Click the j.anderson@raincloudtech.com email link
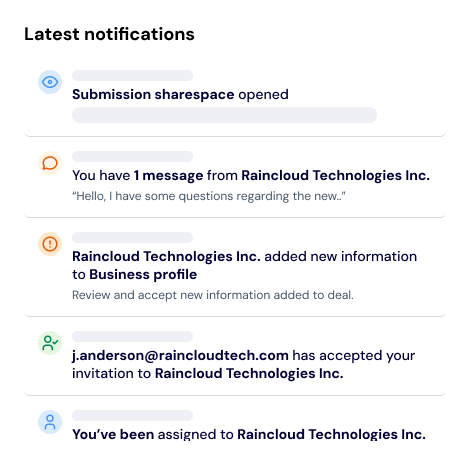 coord(180,356)
